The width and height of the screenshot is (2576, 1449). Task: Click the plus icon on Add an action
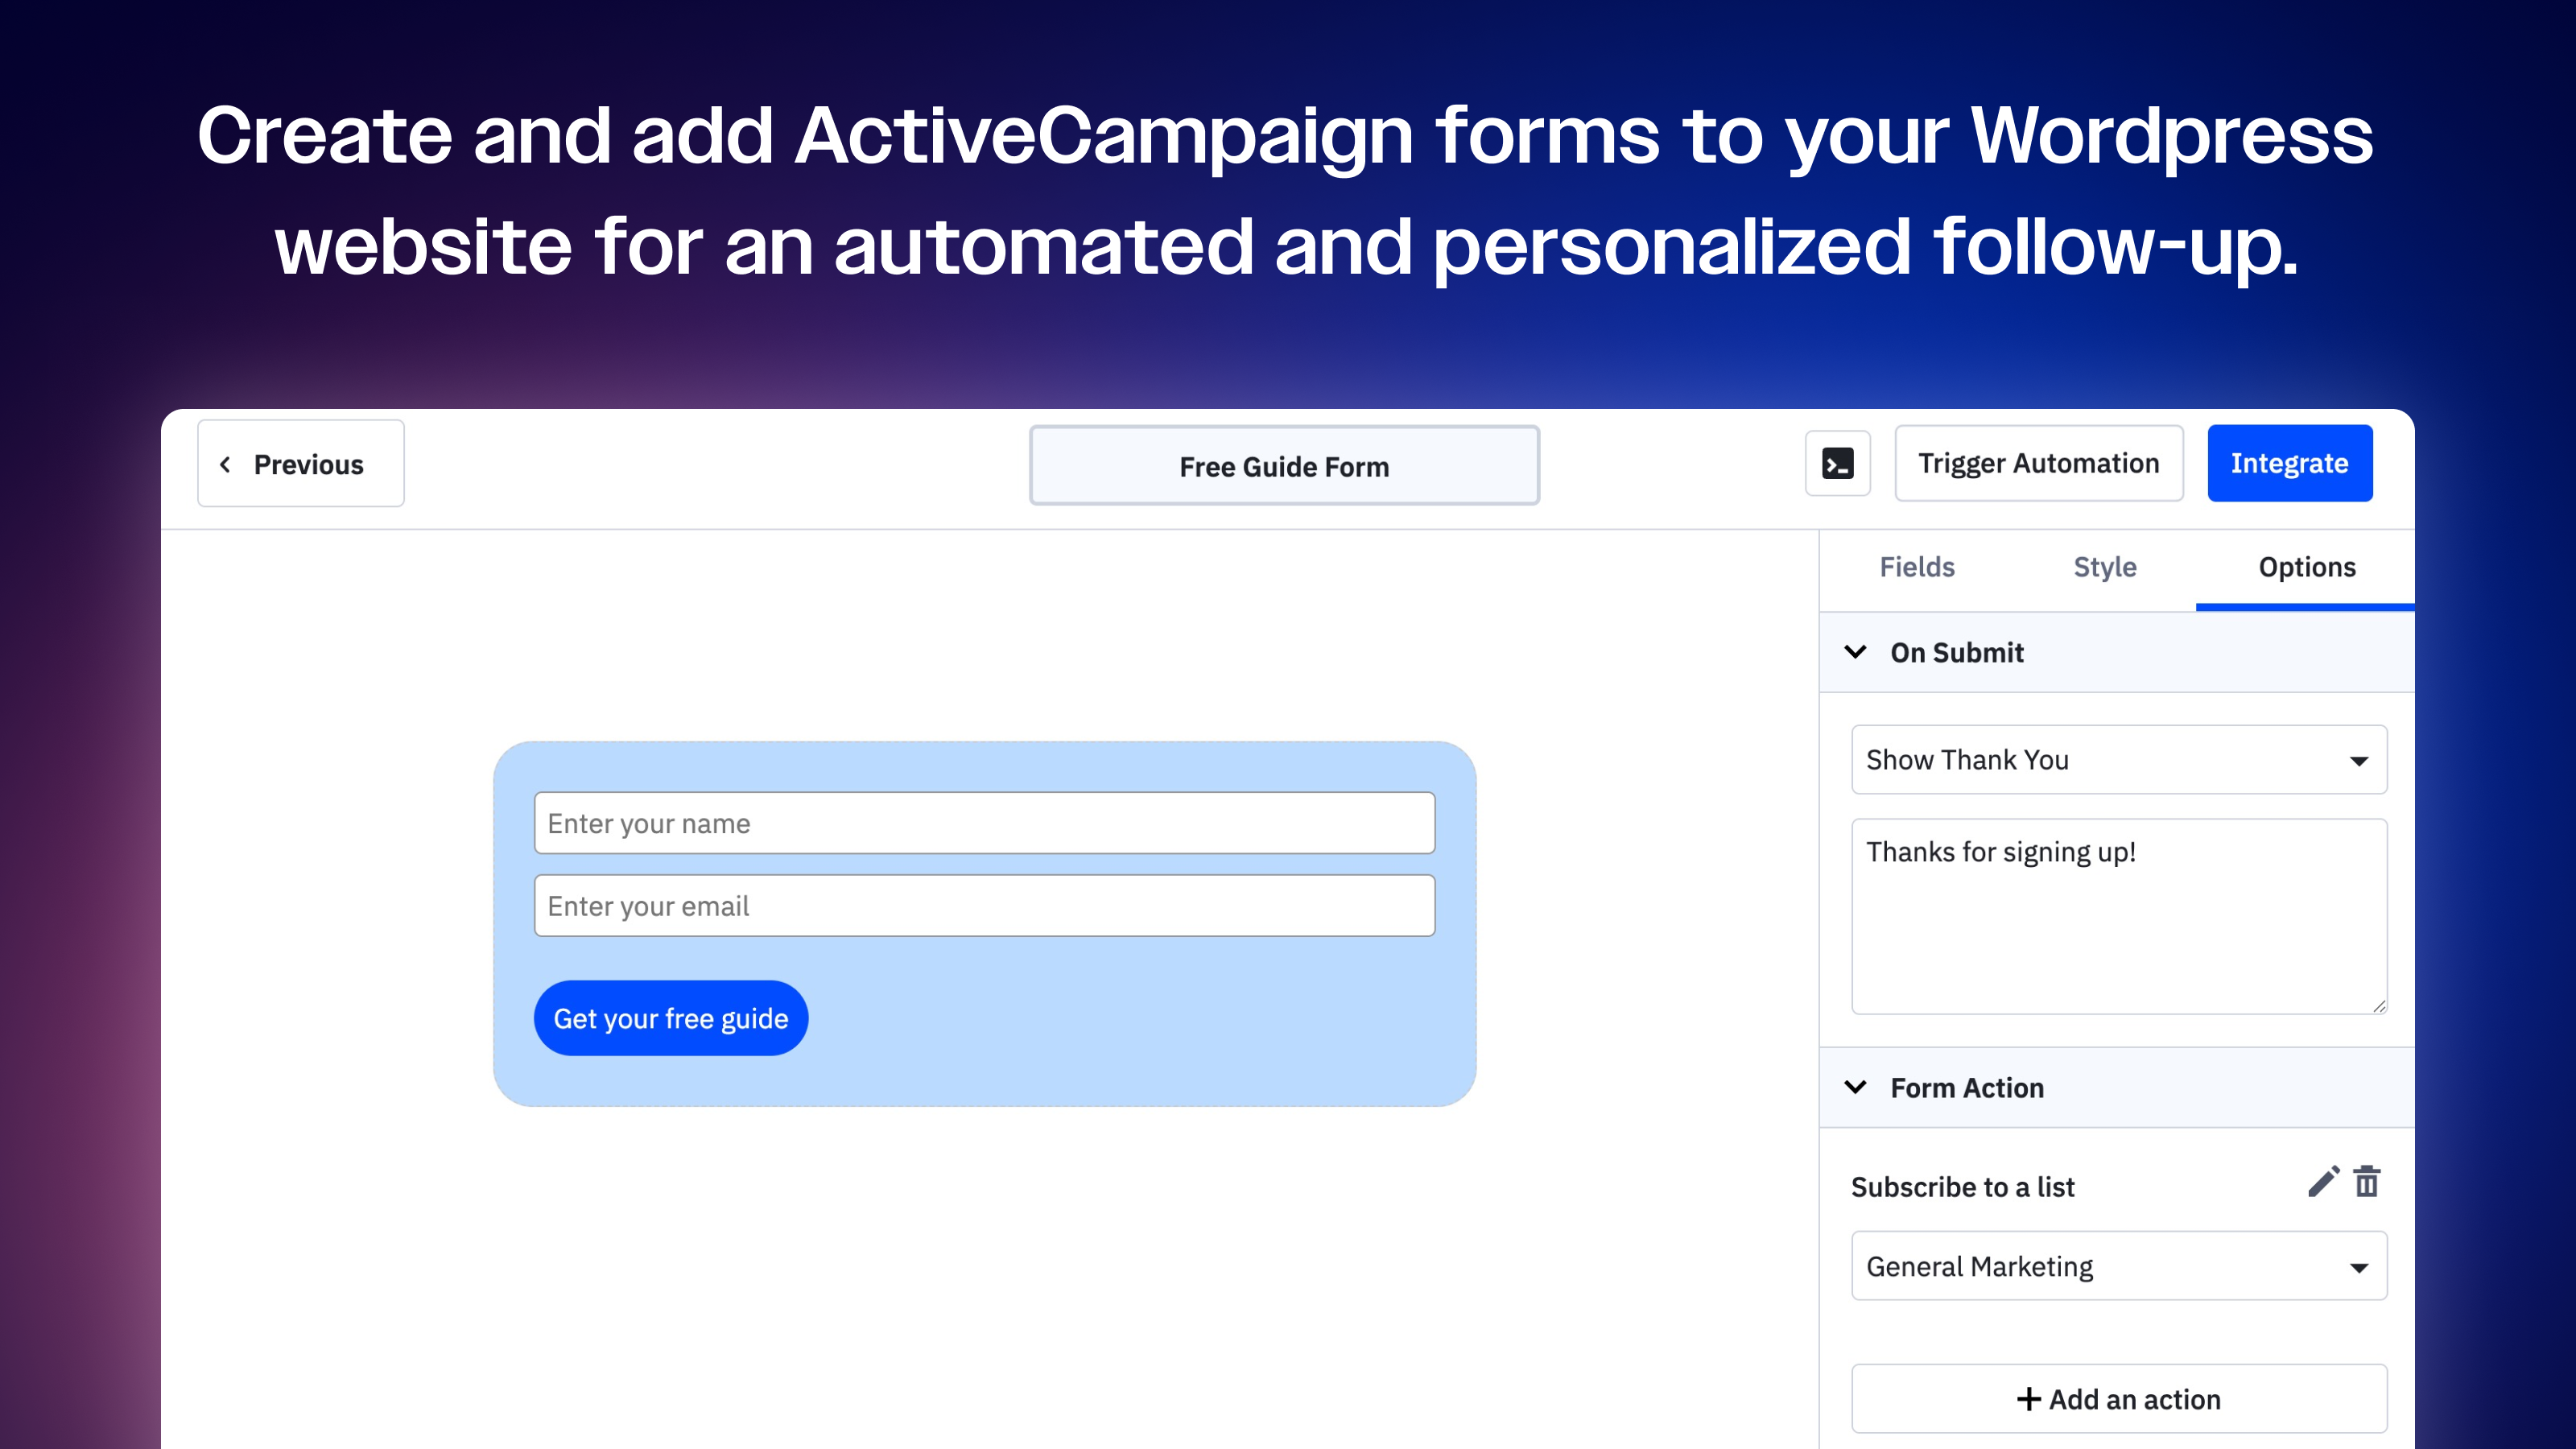coord(2028,1399)
